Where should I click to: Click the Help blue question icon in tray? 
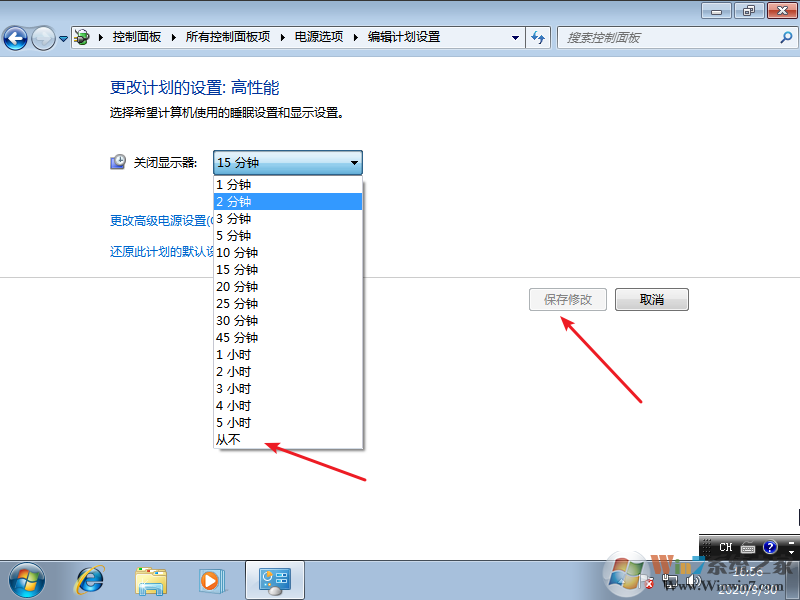[769, 547]
